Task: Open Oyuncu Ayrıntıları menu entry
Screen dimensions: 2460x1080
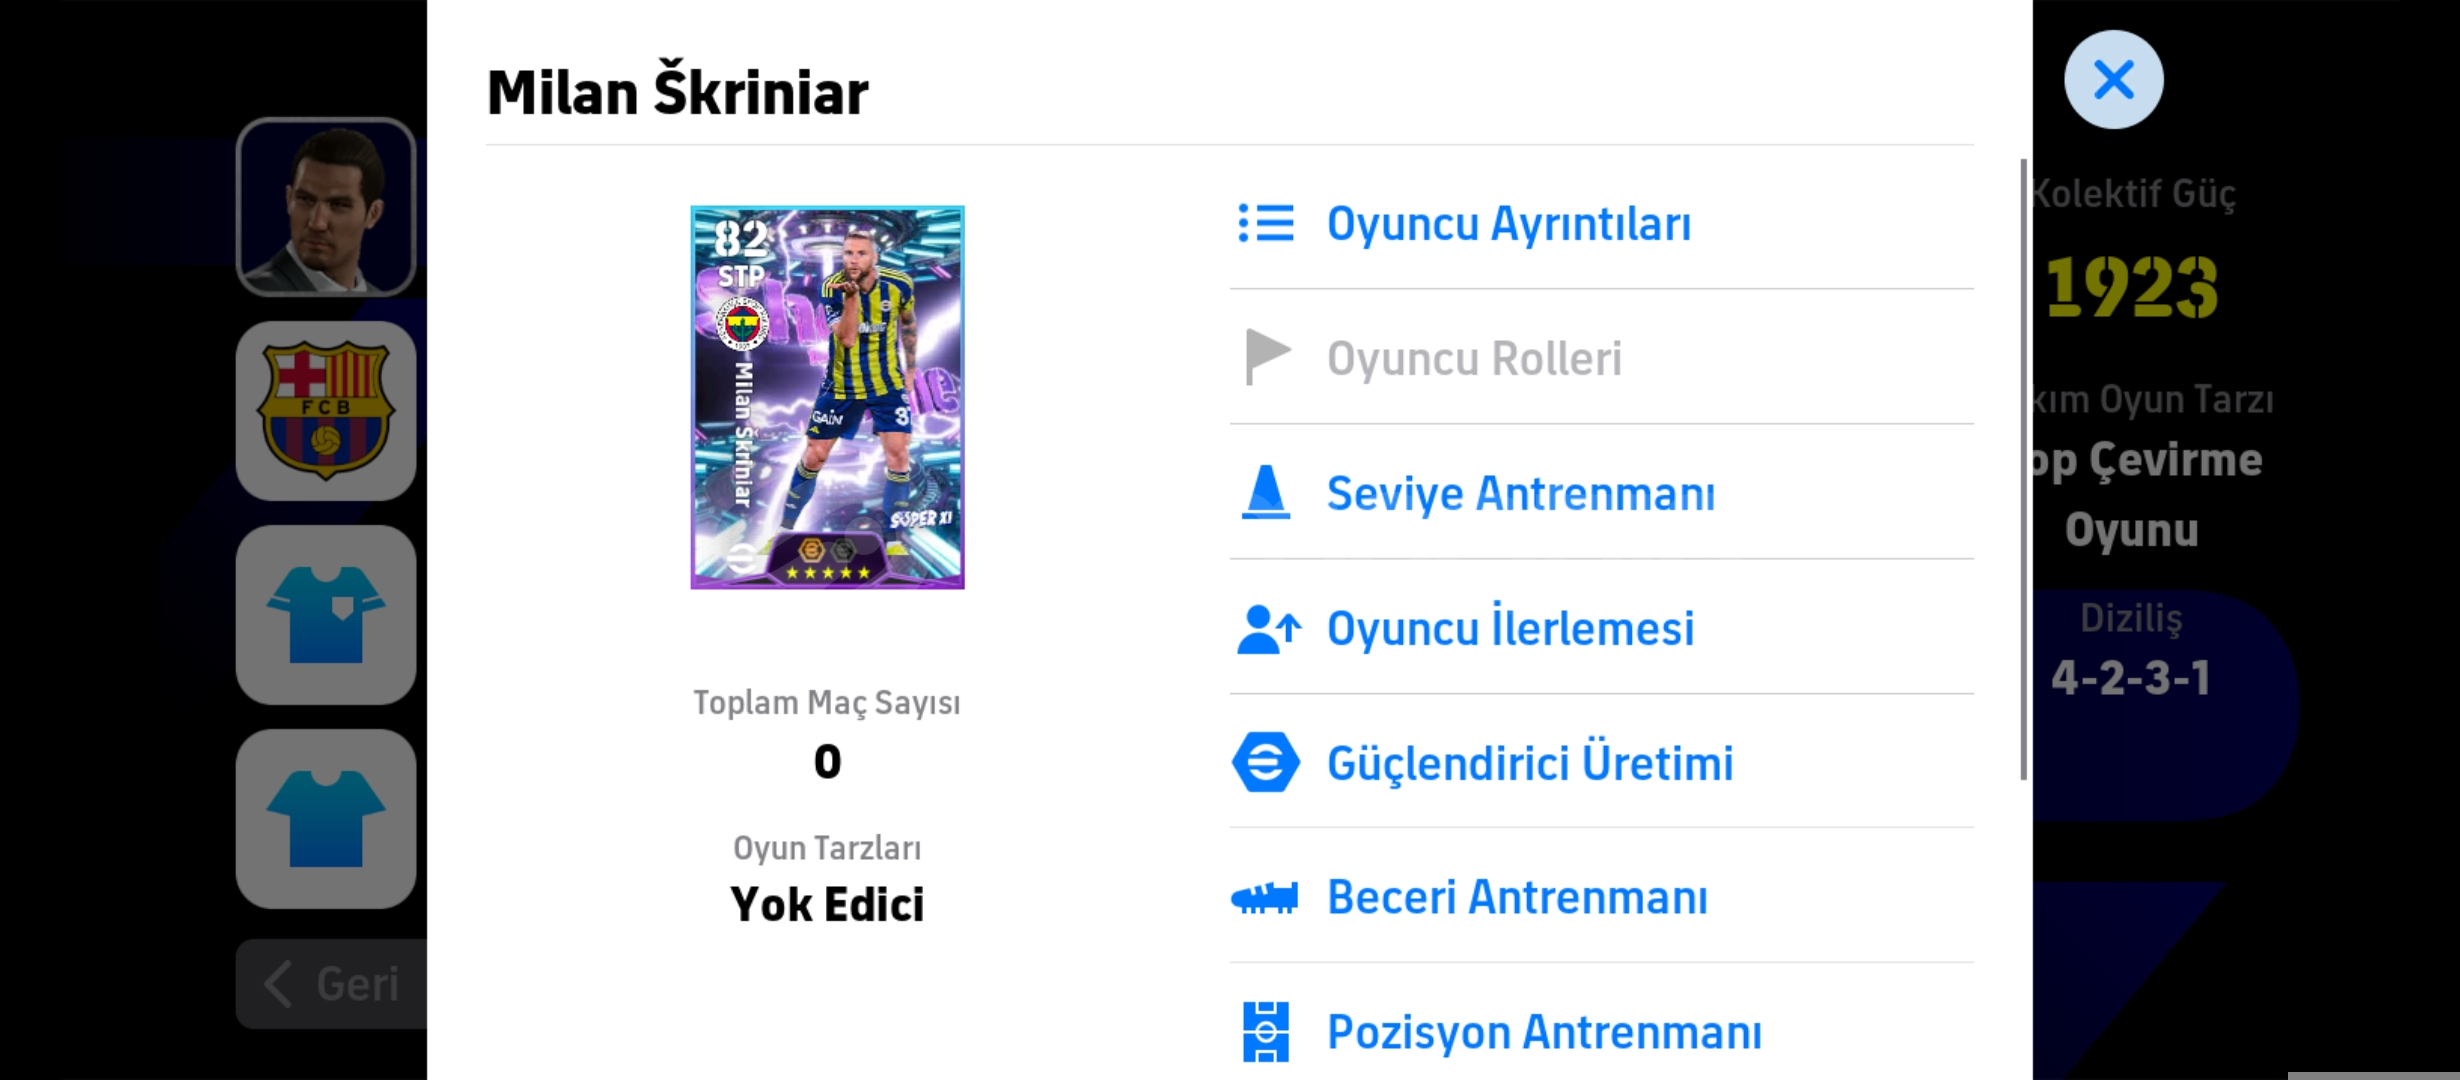Action: tap(1508, 223)
